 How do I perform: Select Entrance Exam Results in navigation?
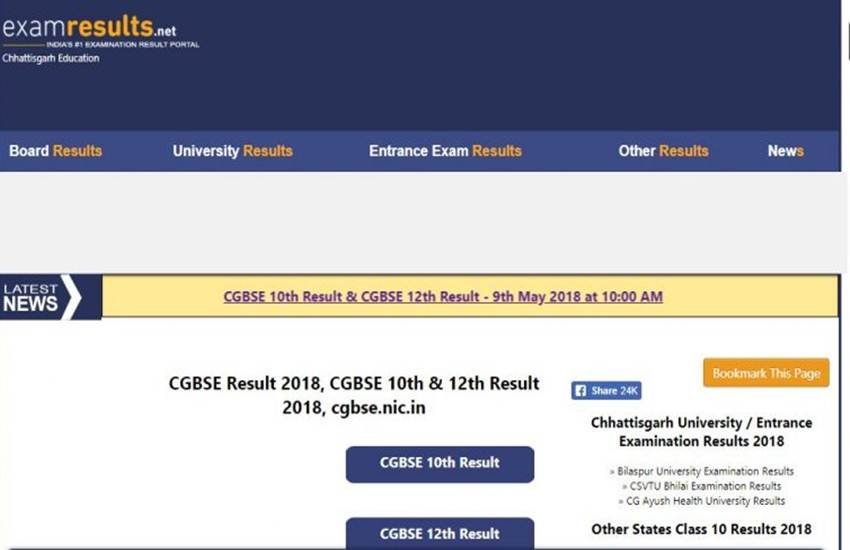coord(445,151)
